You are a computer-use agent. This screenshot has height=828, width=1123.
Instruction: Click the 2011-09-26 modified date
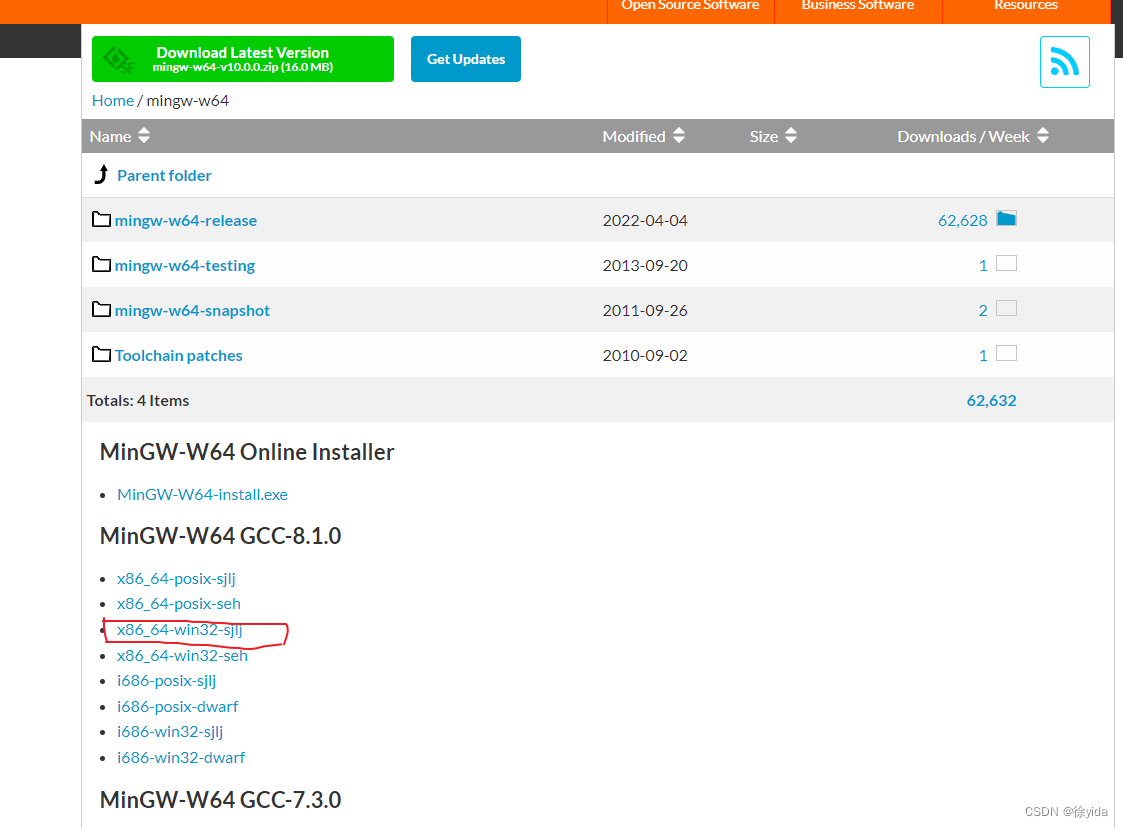click(x=645, y=311)
